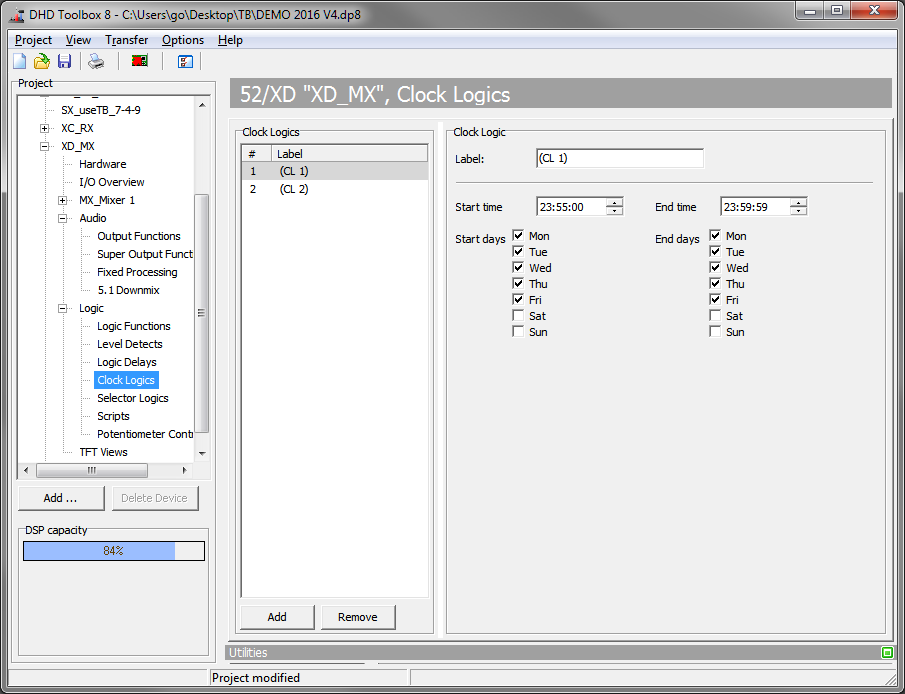The height and width of the screenshot is (694, 905).
Task: Click the New Project toolbar icon
Action: 20,62
